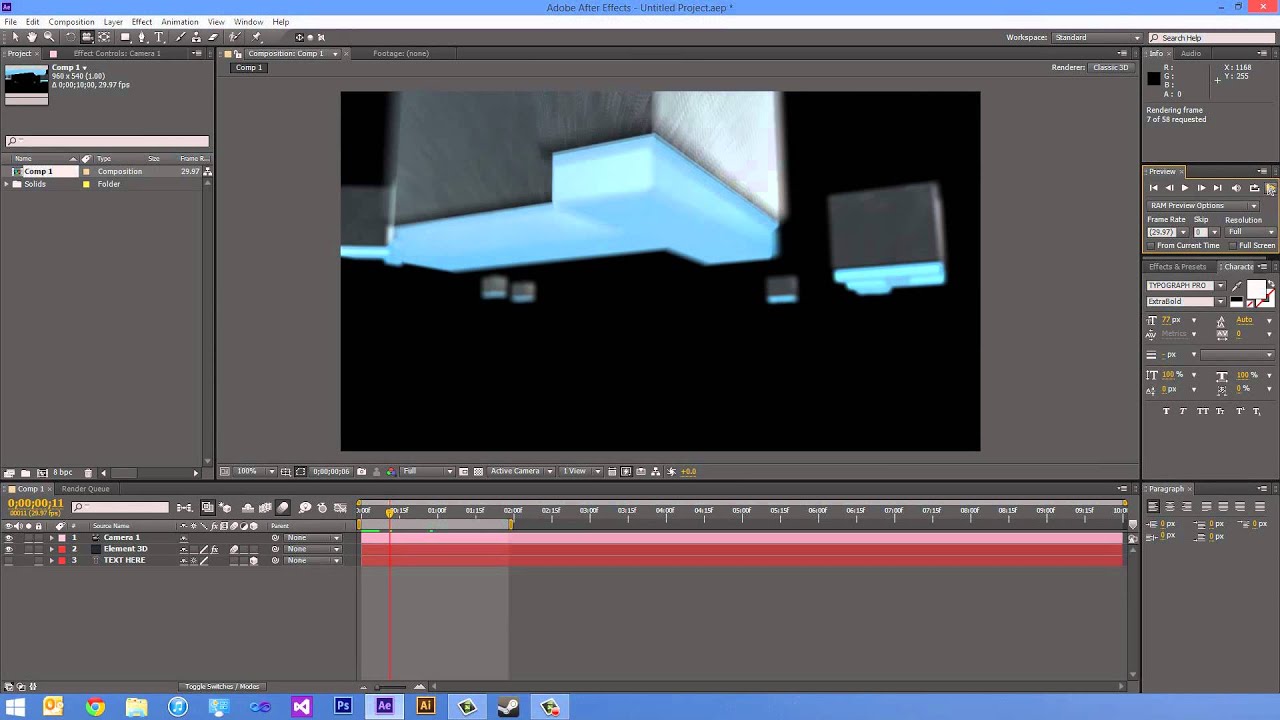The image size is (1280, 720).
Task: Click Toggle Switches / Modes button
Action: click(222, 686)
